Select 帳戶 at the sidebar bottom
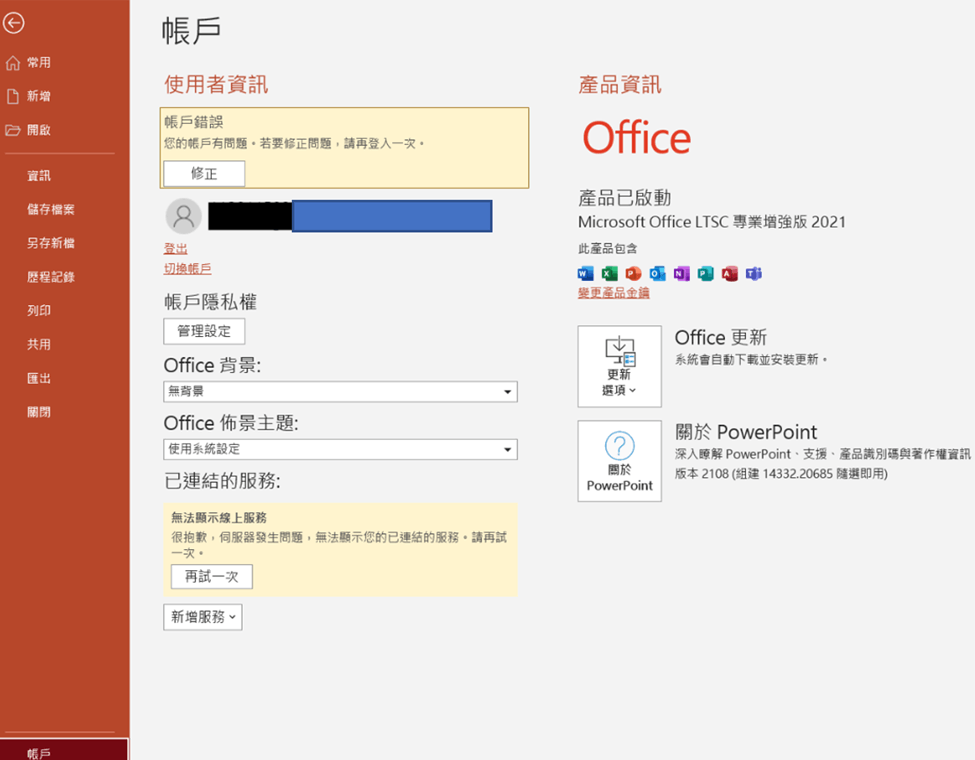The height and width of the screenshot is (760, 975). pyautogui.click(x=64, y=749)
